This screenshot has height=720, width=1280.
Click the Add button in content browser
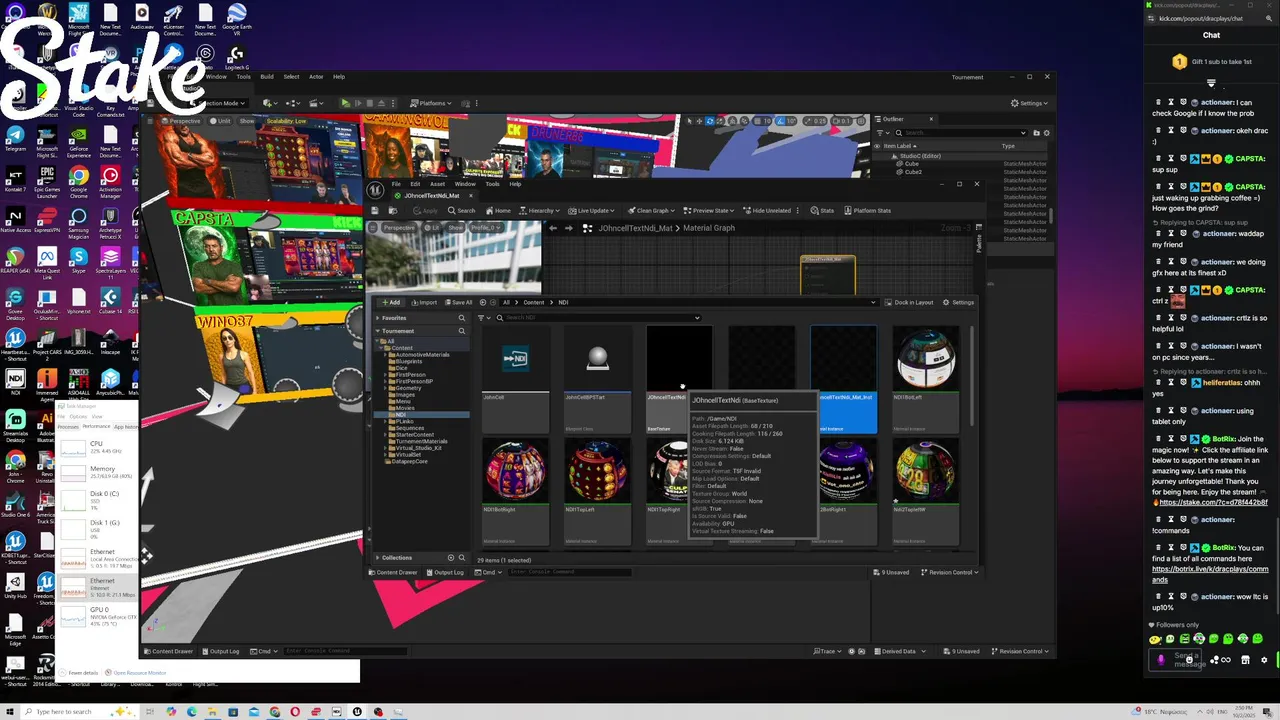390,302
